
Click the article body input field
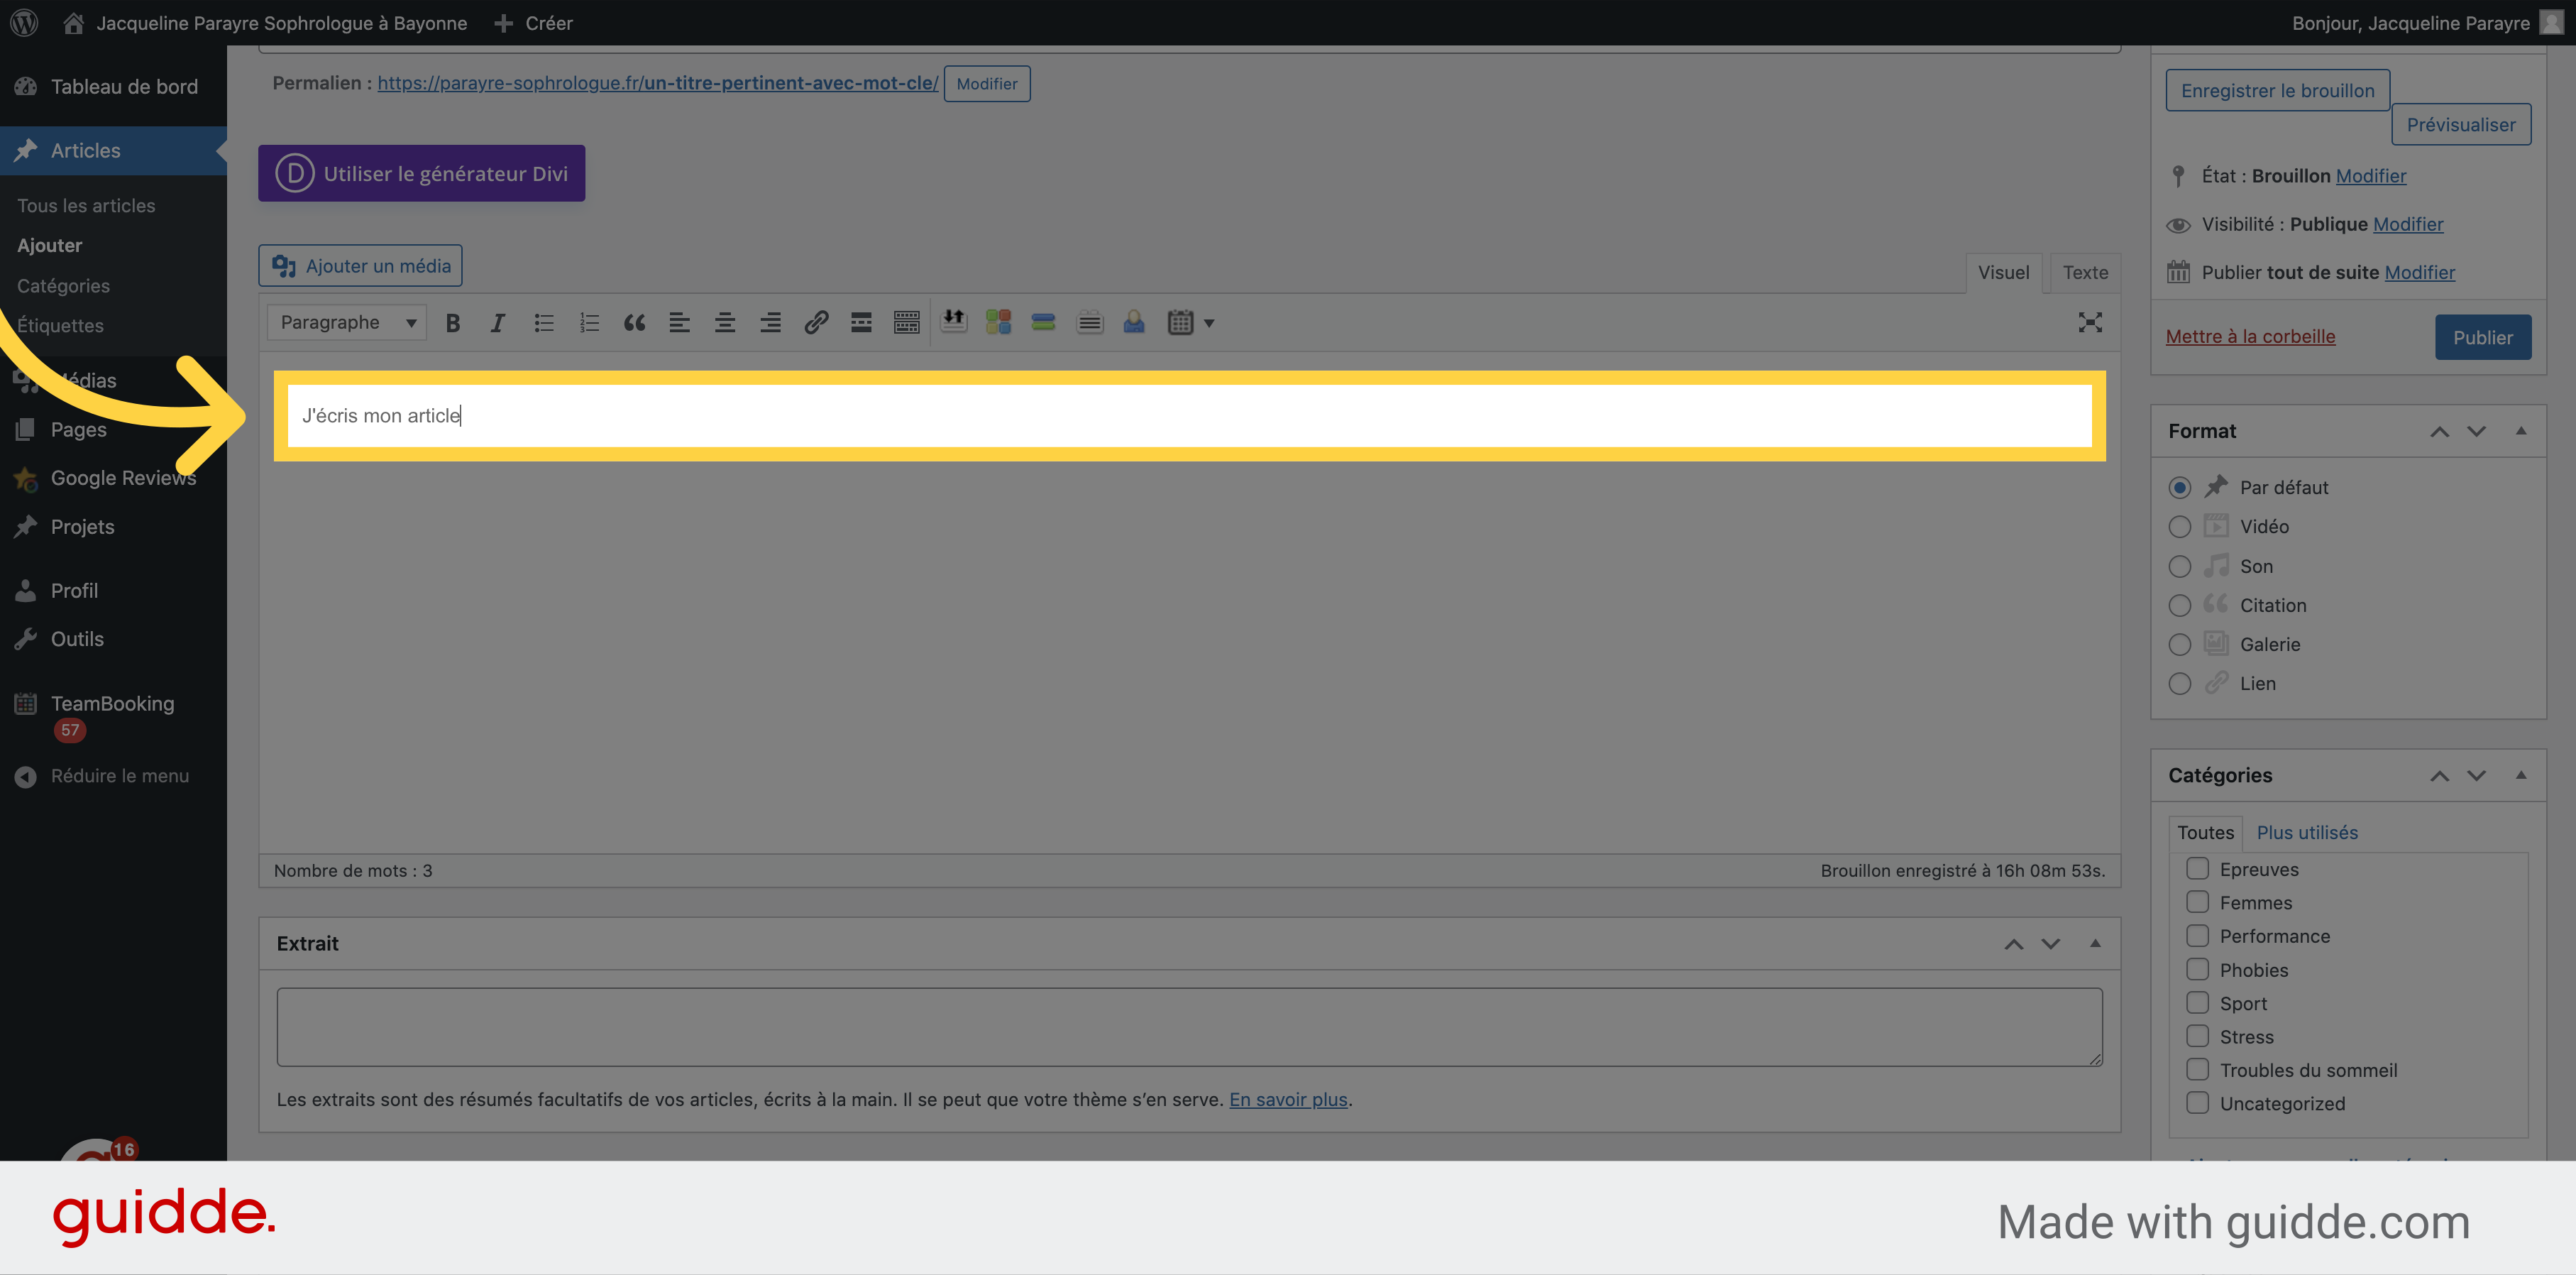1189,414
